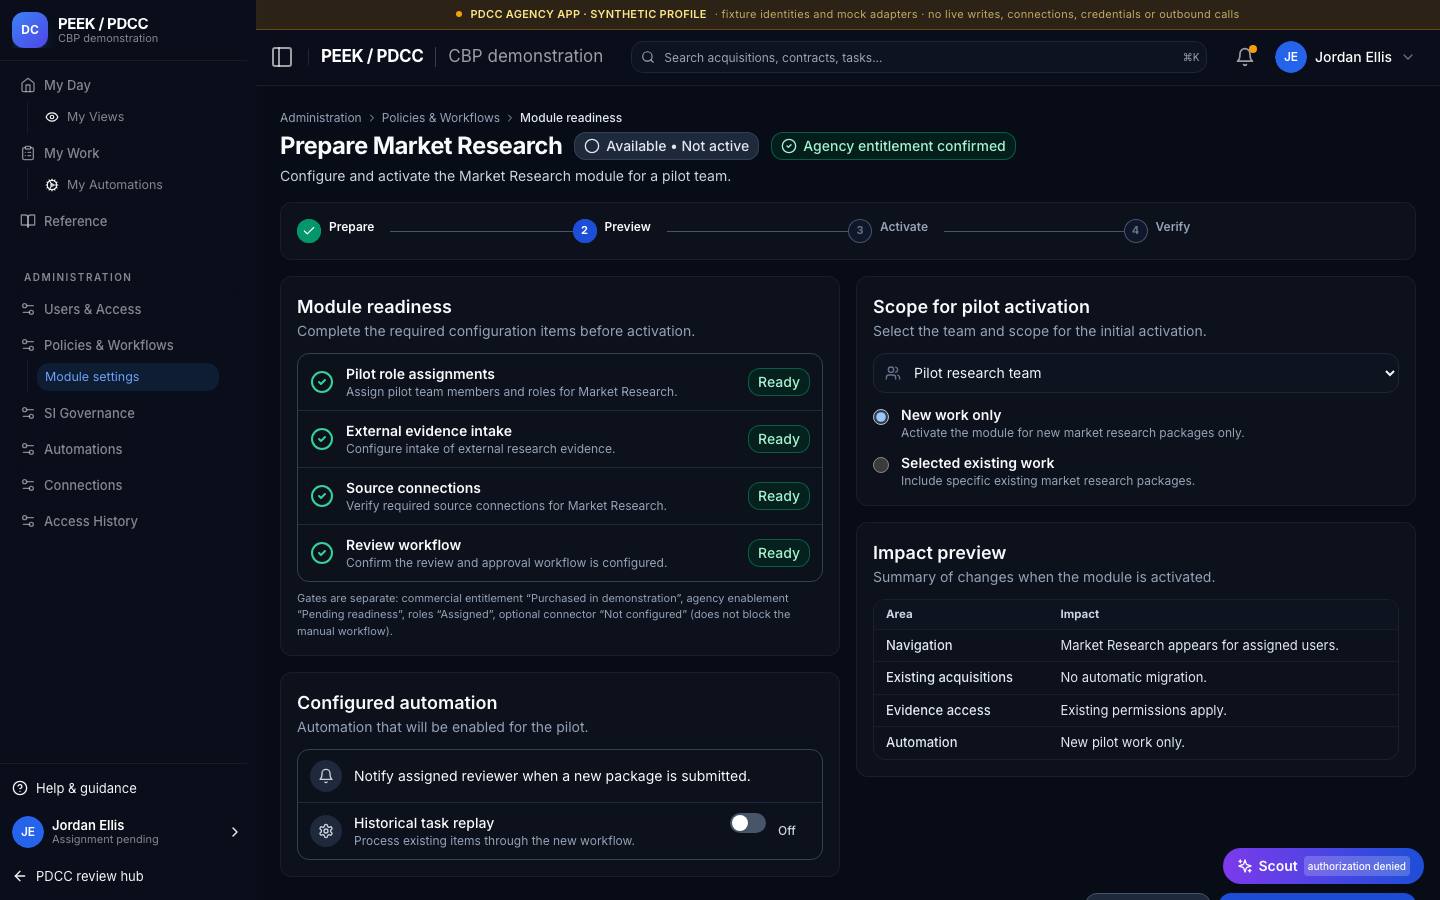Click the Reference book icon
This screenshot has width=1440, height=900.
(28, 221)
